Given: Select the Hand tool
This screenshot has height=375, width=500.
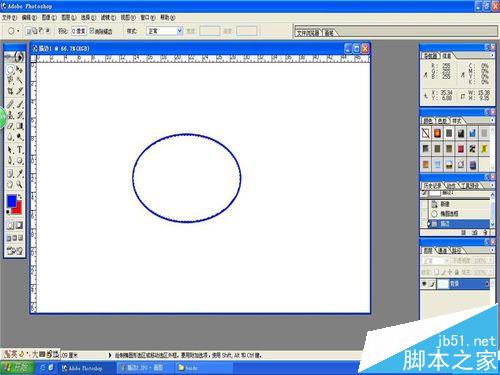Looking at the screenshot, I should pos(10,184).
